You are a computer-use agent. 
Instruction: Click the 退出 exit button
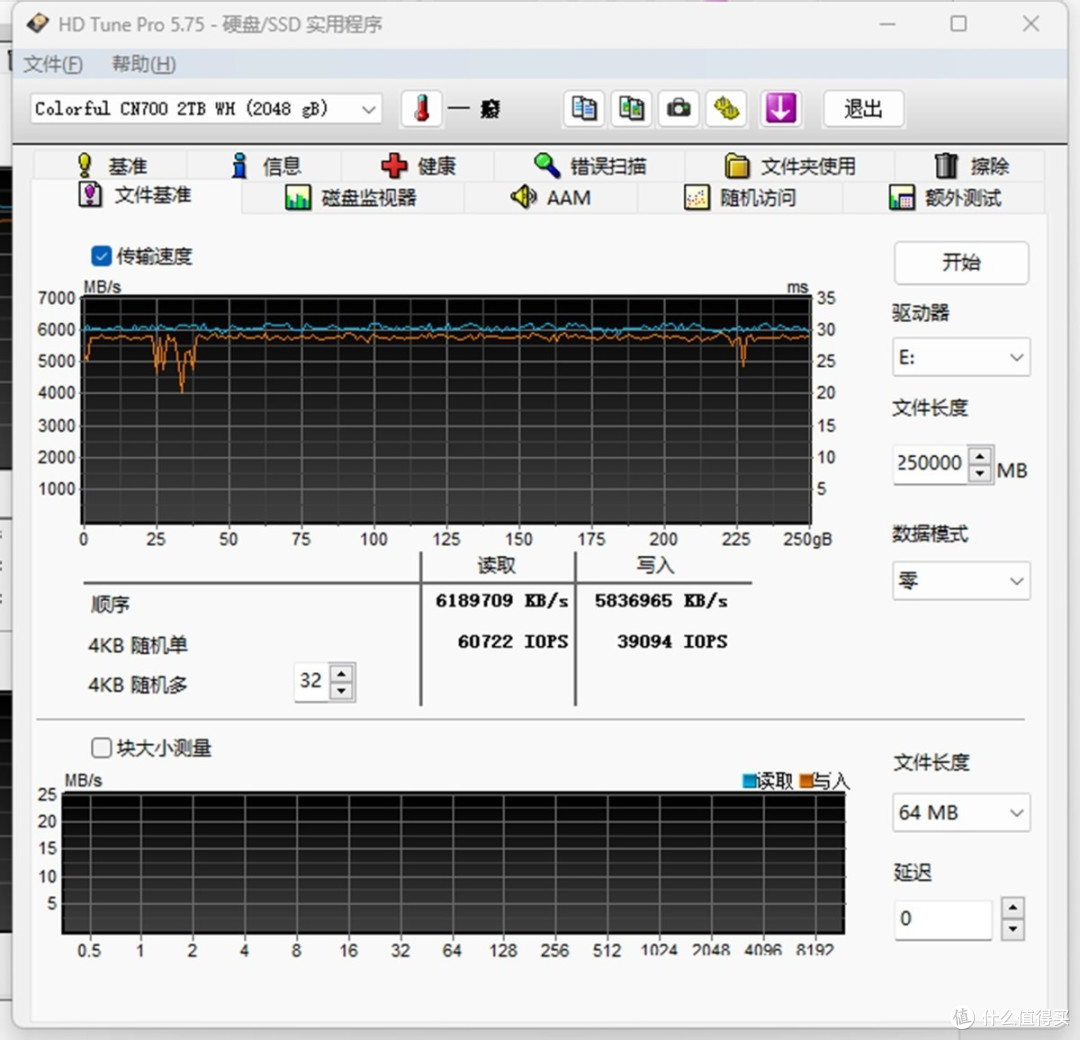pyautogui.click(x=864, y=109)
